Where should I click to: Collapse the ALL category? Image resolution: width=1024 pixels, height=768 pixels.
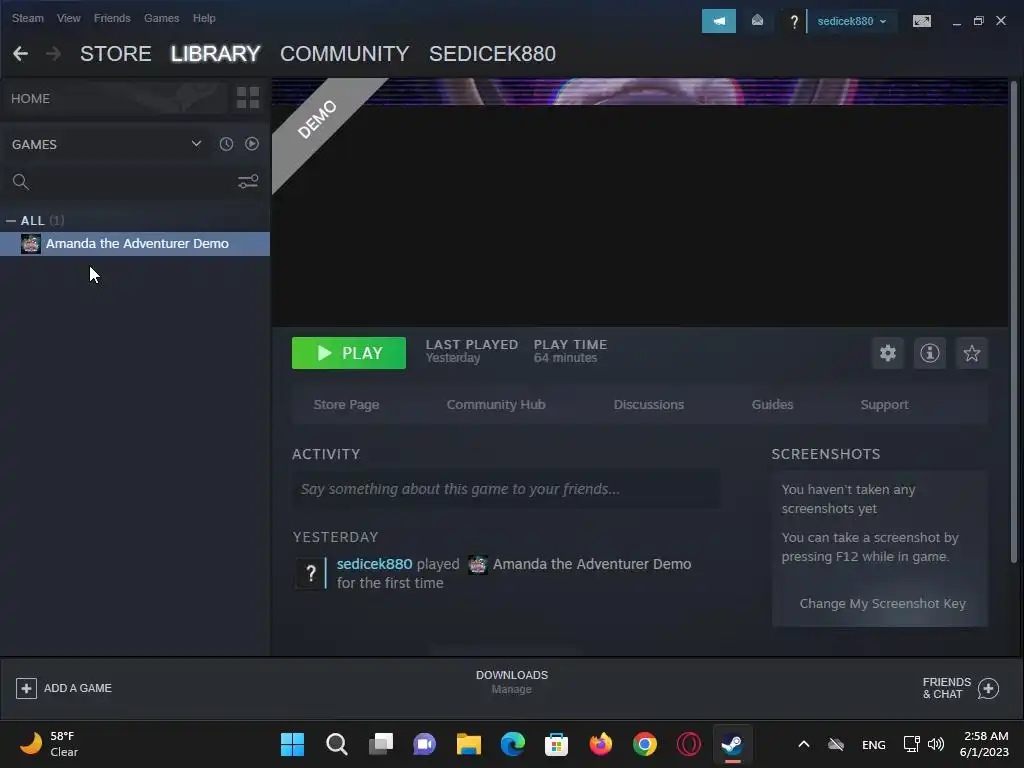[x=10, y=221]
